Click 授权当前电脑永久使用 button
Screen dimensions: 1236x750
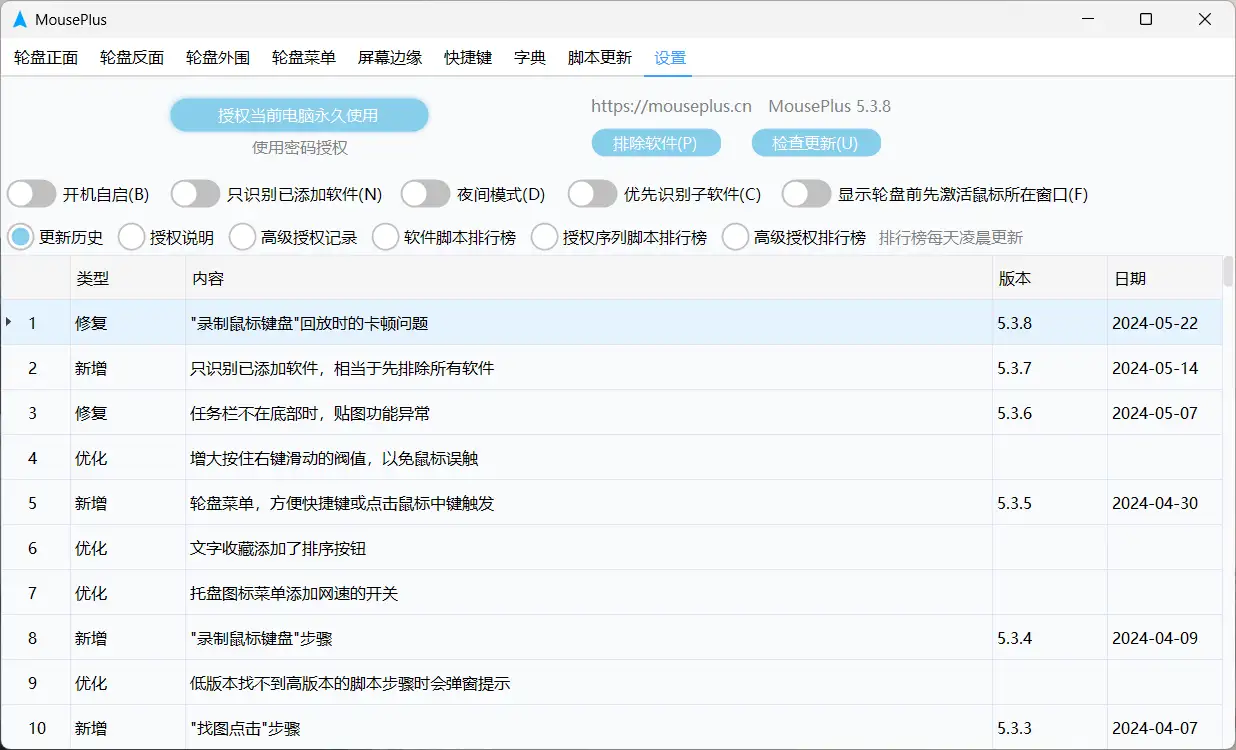tap(299, 115)
